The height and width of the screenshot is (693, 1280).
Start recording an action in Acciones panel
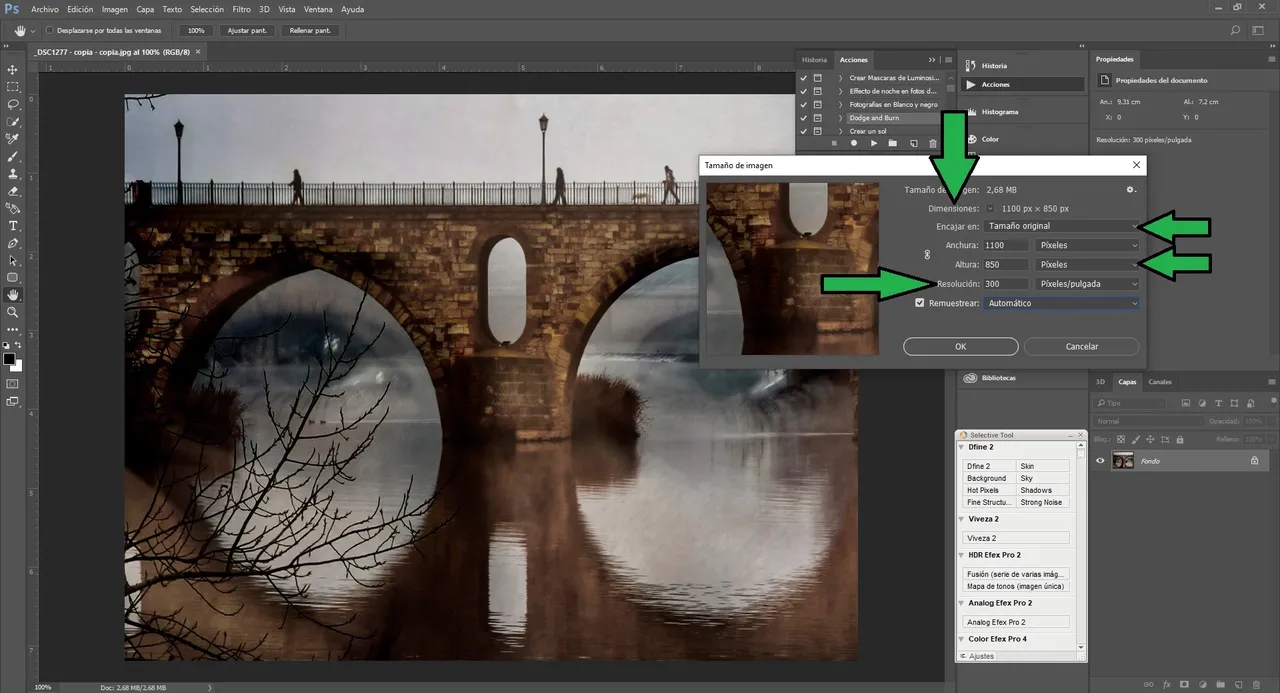click(x=854, y=143)
